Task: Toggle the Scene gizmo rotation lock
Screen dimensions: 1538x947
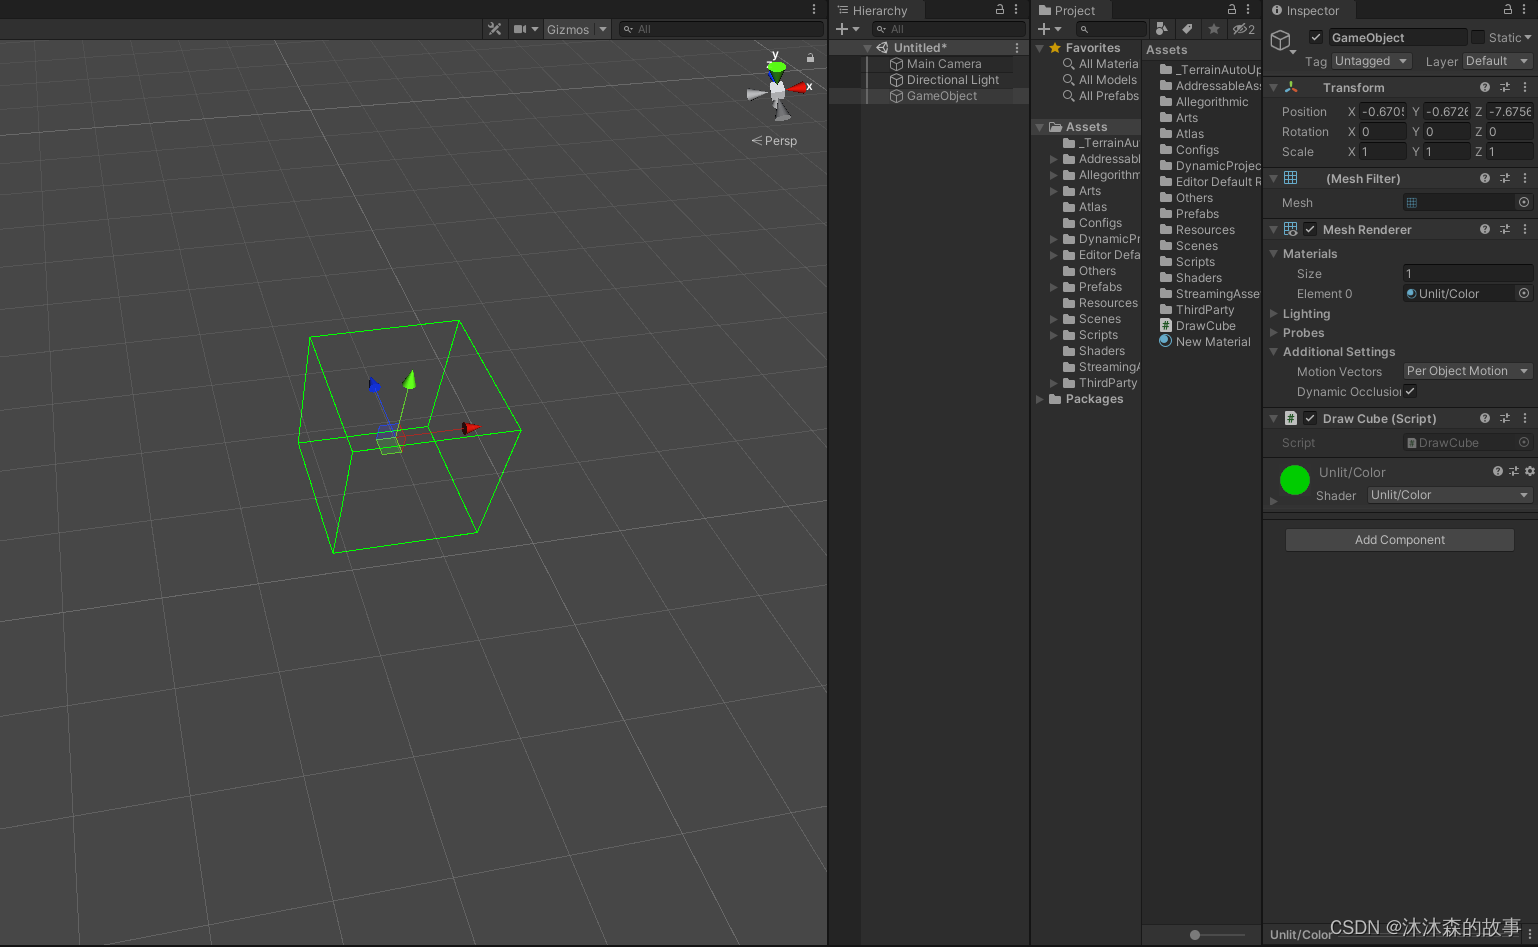Action: [x=810, y=58]
